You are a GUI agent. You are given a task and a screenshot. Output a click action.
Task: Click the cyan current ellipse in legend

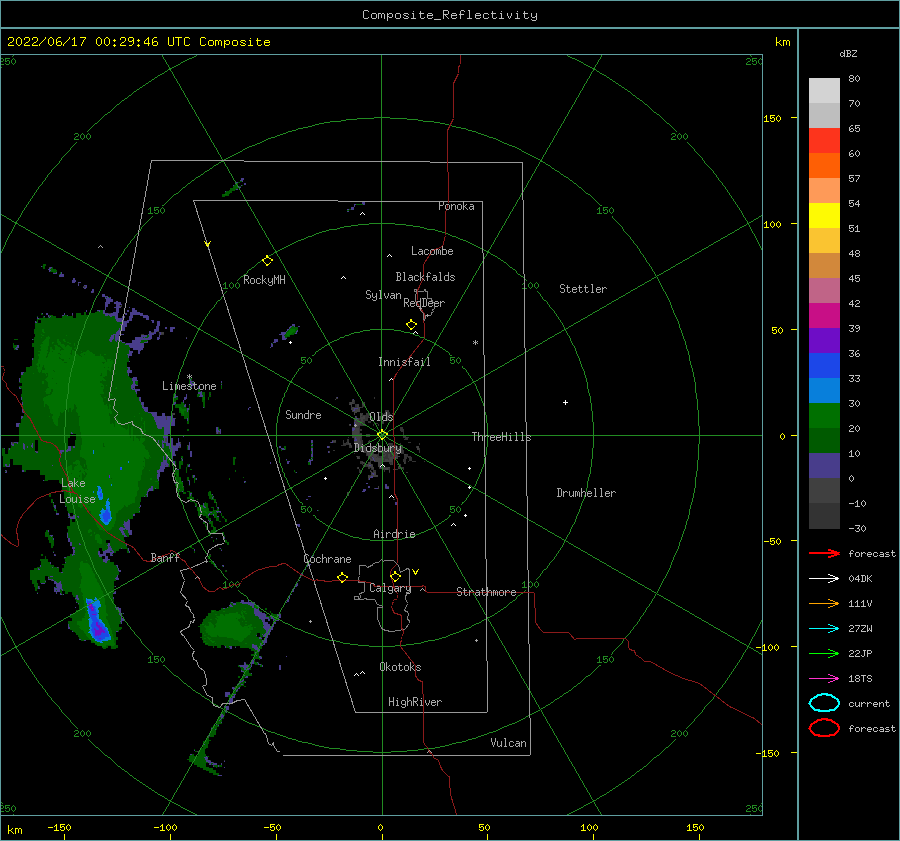pyautogui.click(x=824, y=703)
